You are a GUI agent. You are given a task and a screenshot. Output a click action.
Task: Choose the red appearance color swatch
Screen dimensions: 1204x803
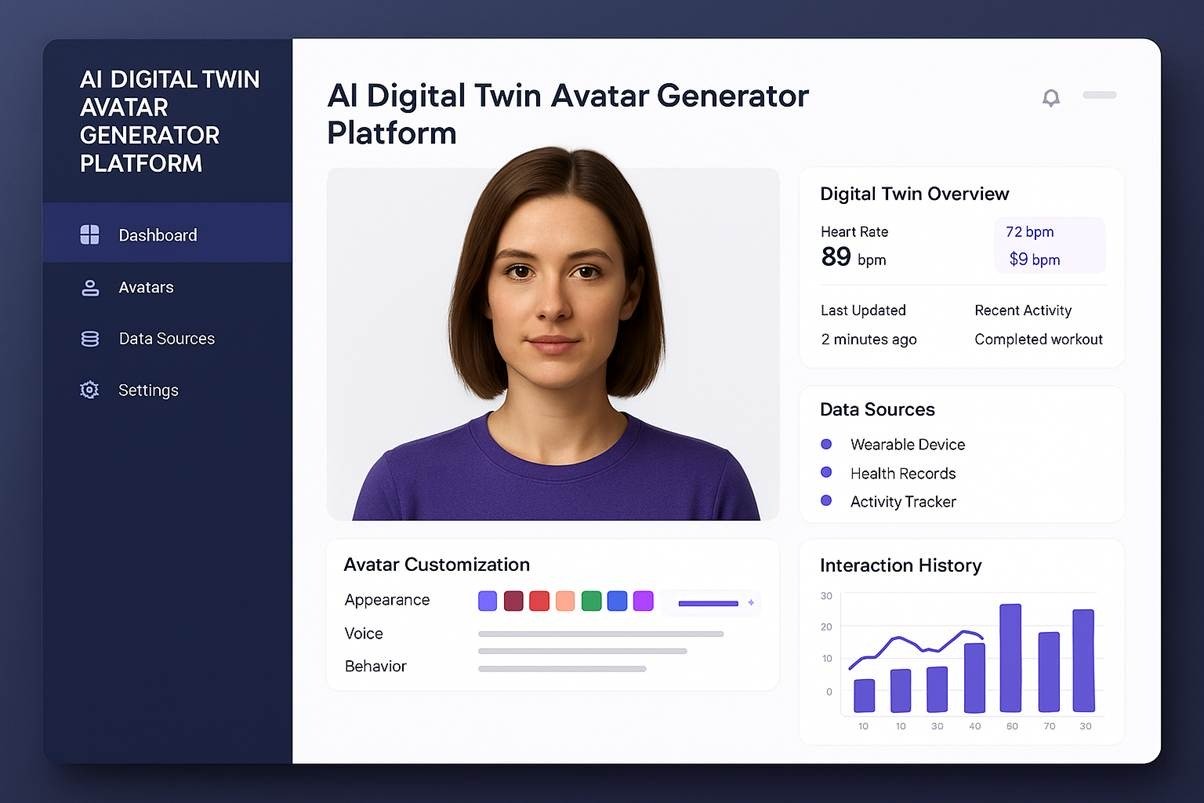(x=539, y=601)
